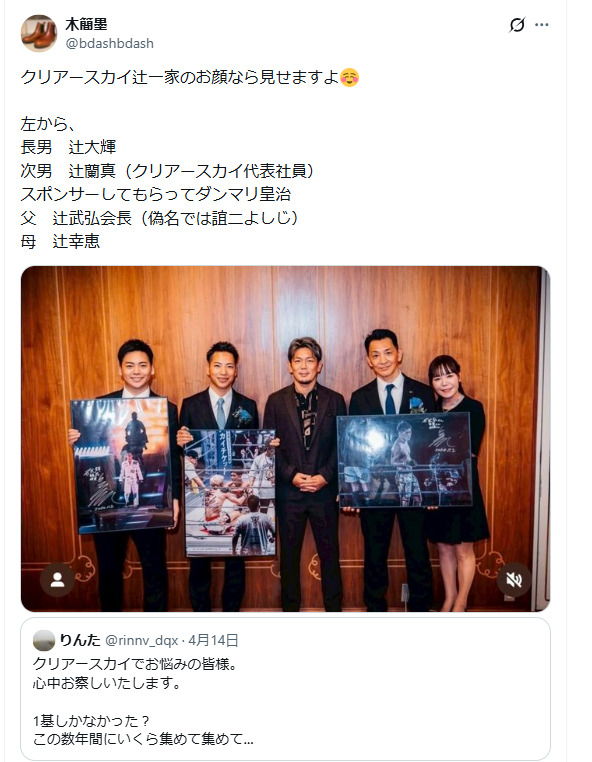The image size is (592, 762).
Task: Click the smiling blush emoji
Action: (x=349, y=77)
